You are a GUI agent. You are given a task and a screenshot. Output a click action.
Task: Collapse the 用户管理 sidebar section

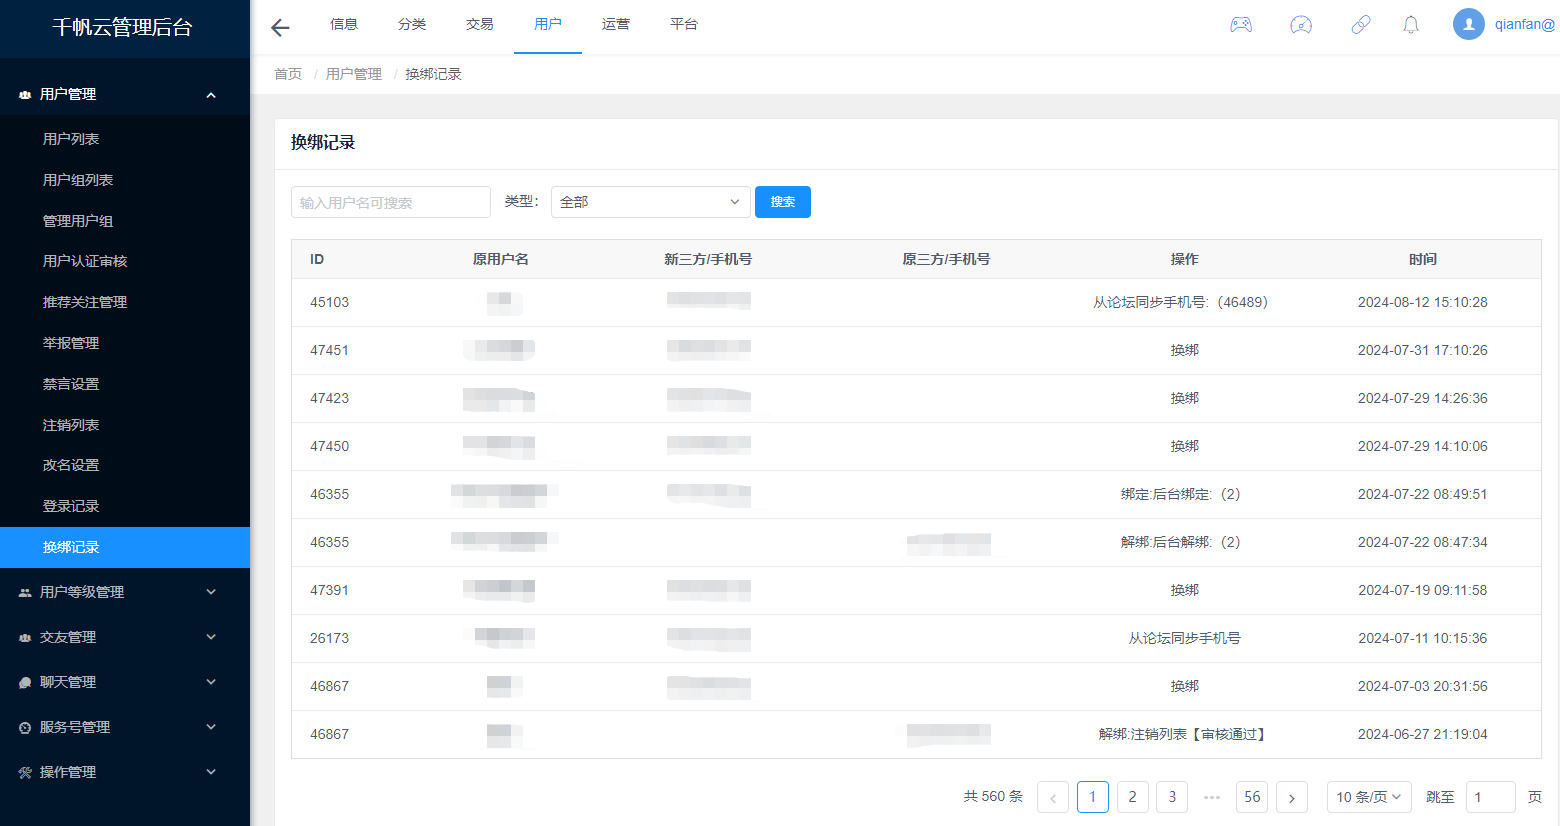tap(211, 95)
